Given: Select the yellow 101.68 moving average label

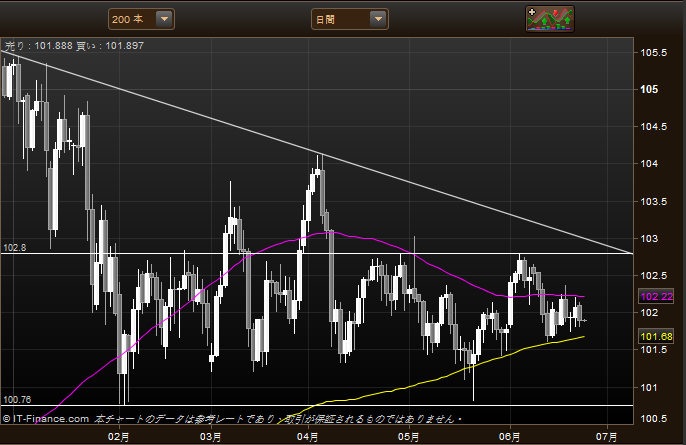Looking at the screenshot, I should 656,336.
